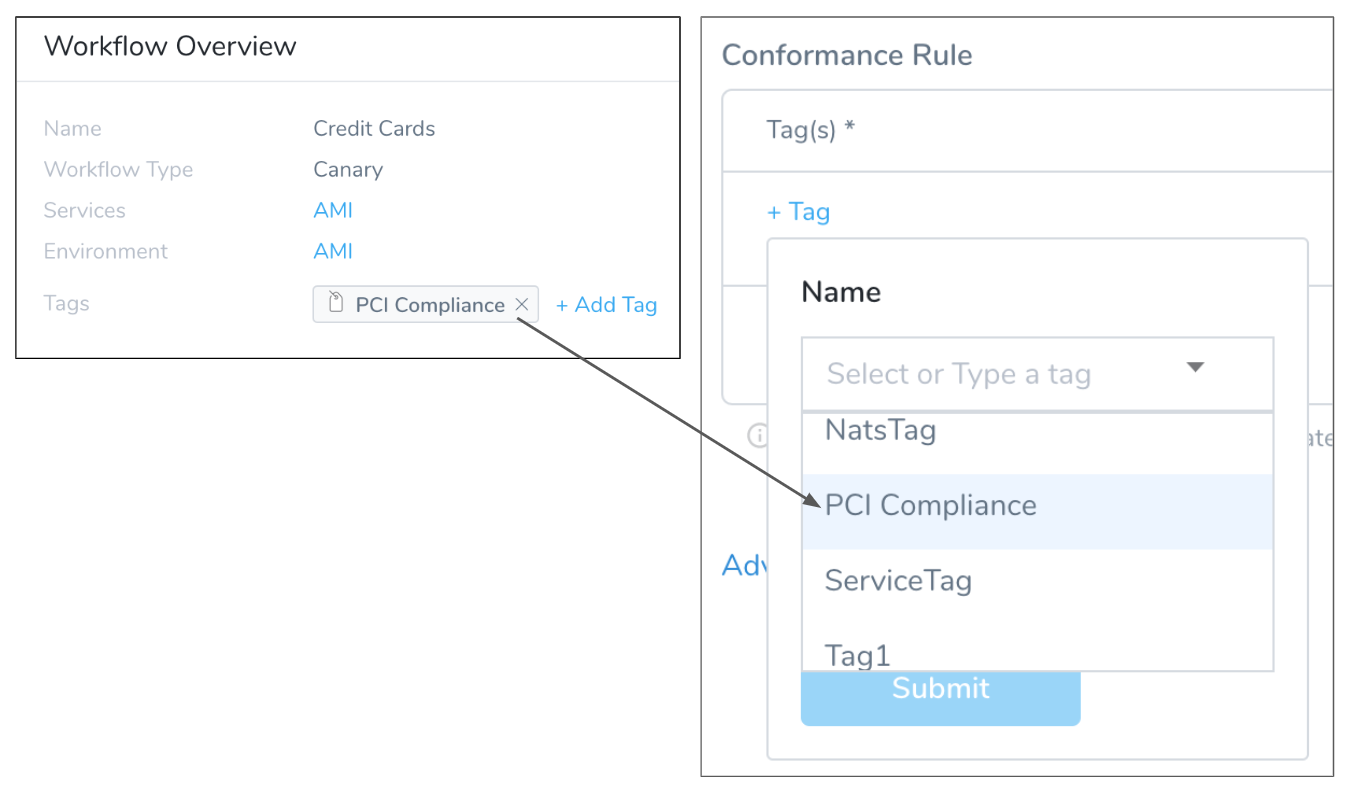Click the tag icon inside PCI Compliance chip

[336, 304]
